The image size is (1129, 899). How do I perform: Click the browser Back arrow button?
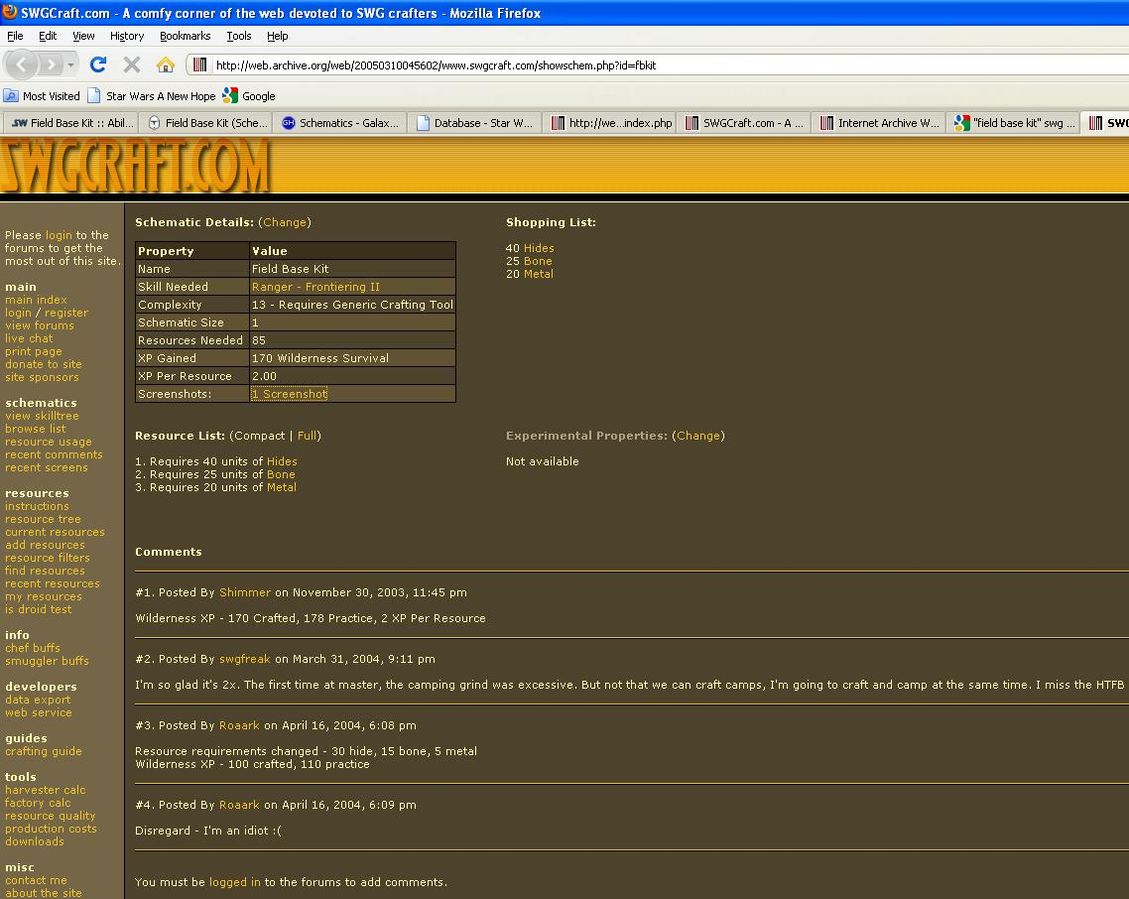tap(22, 65)
